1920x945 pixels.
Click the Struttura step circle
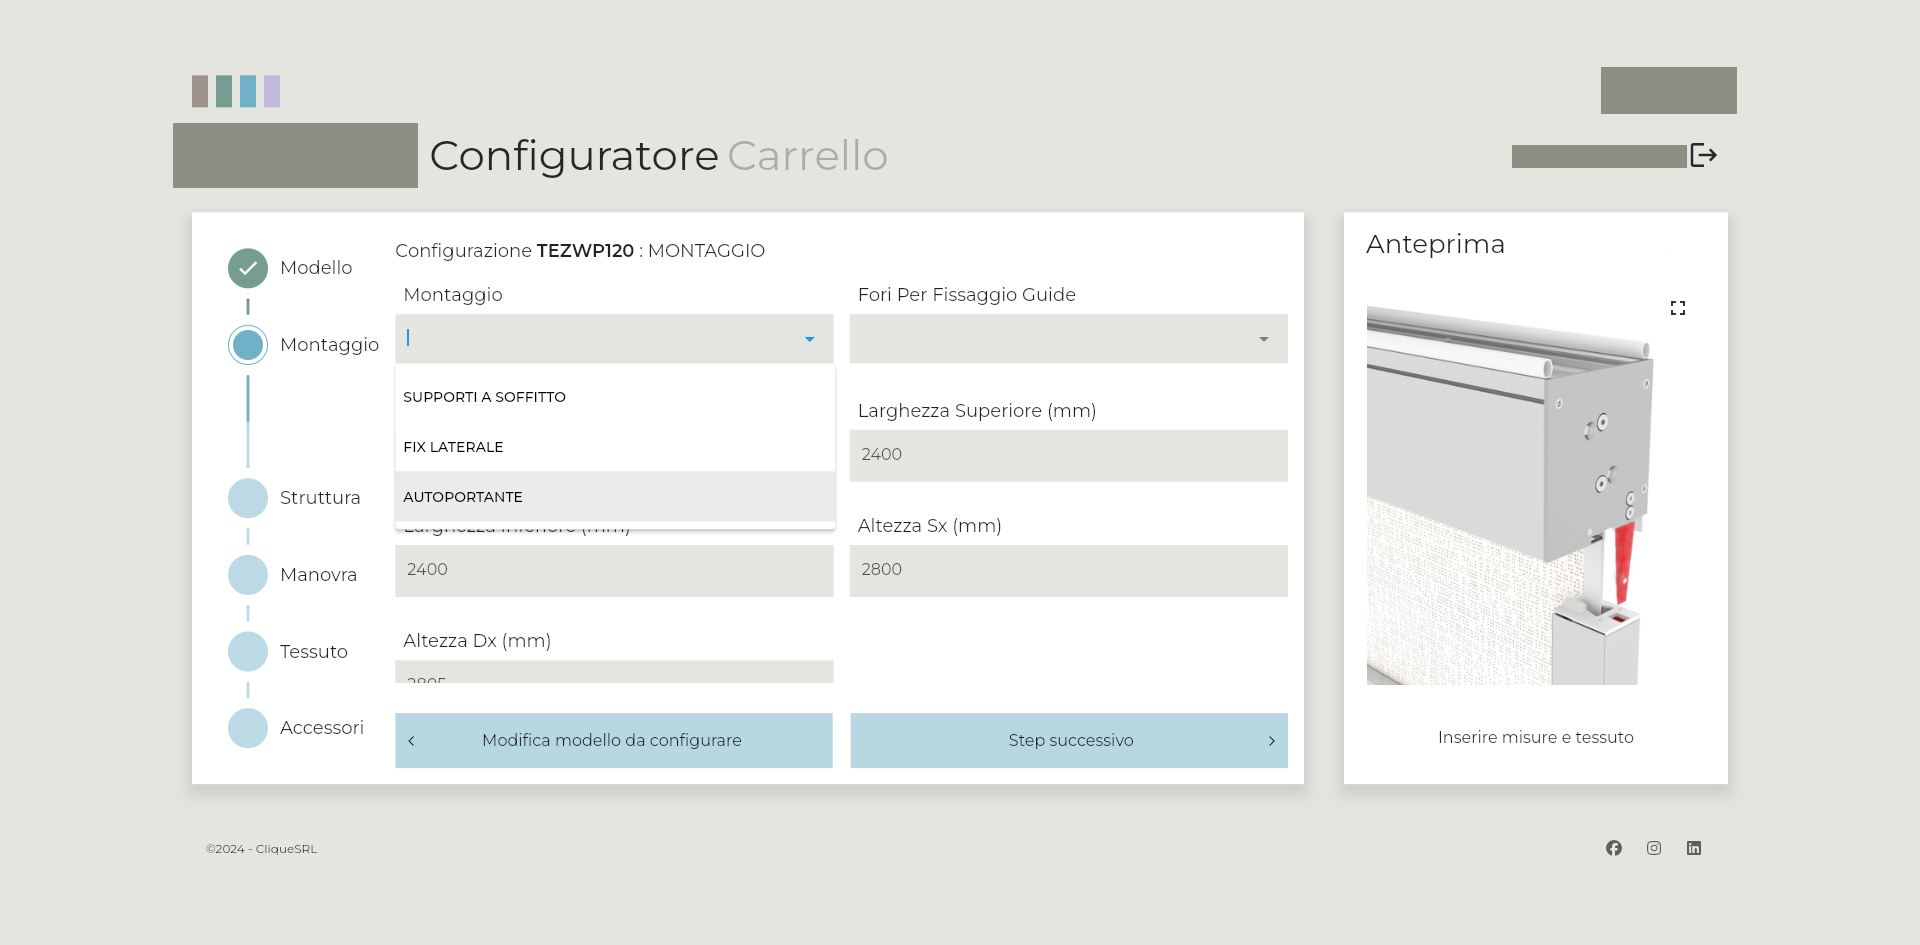(x=248, y=498)
